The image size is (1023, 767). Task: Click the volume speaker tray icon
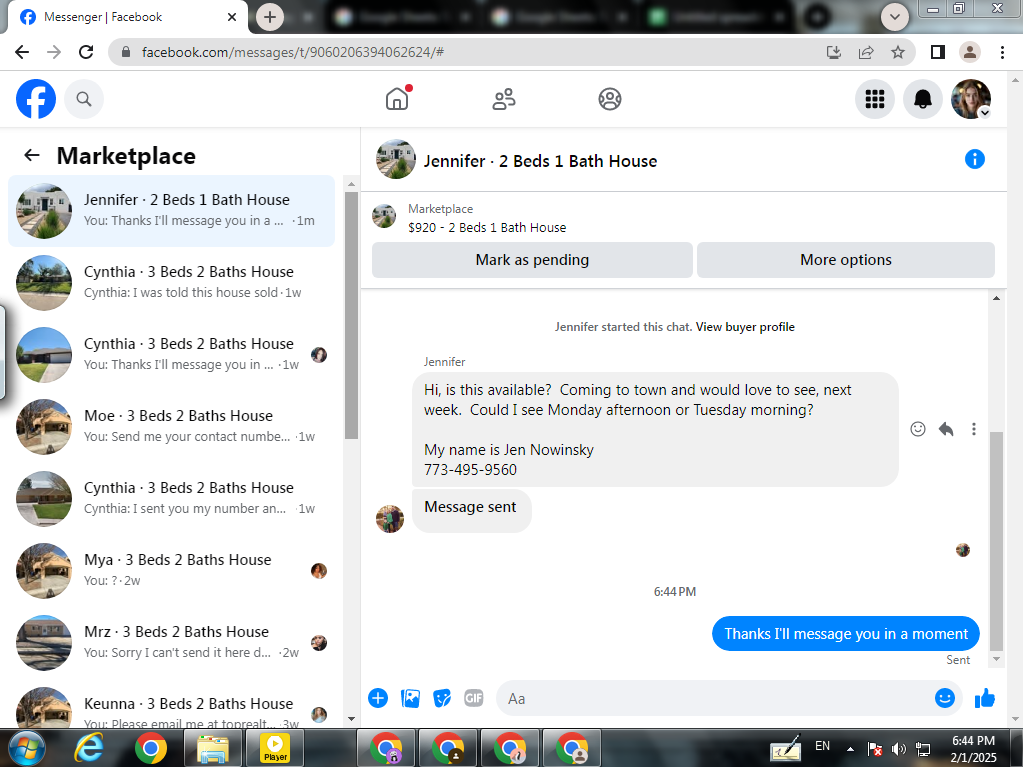[x=898, y=749]
